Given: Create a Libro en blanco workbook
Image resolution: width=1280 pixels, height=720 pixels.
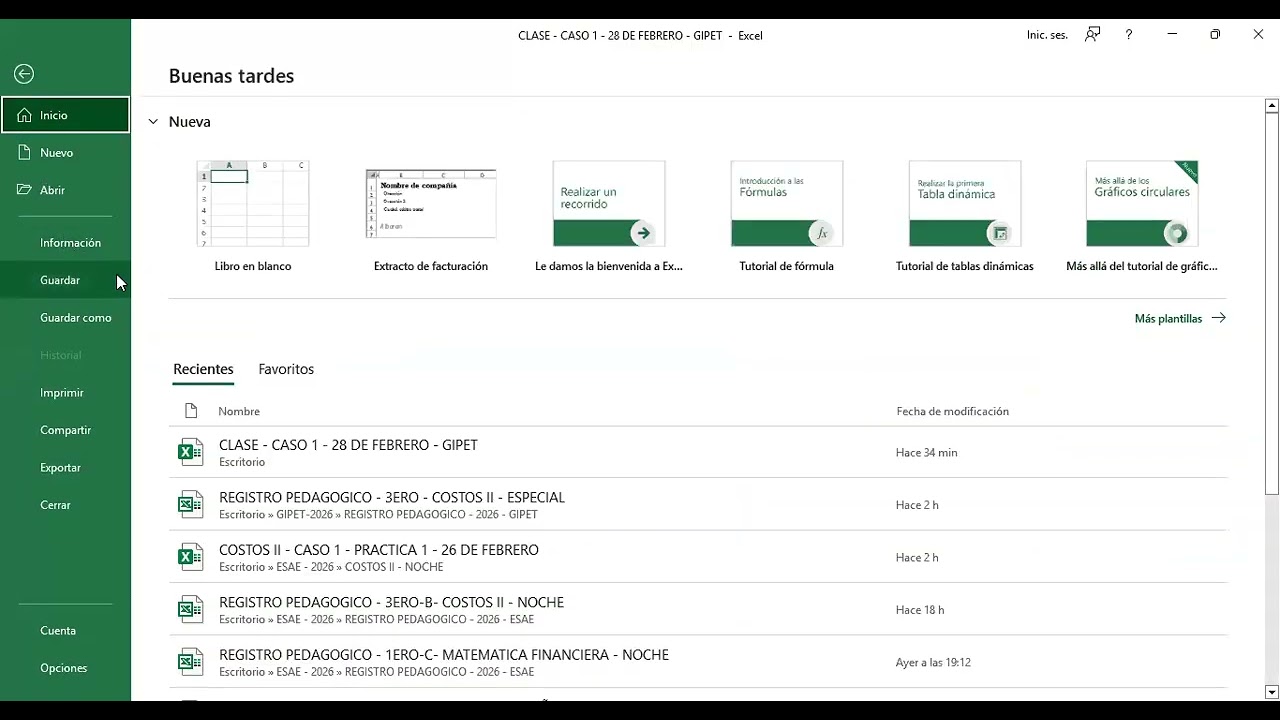Looking at the screenshot, I should pos(253,216).
